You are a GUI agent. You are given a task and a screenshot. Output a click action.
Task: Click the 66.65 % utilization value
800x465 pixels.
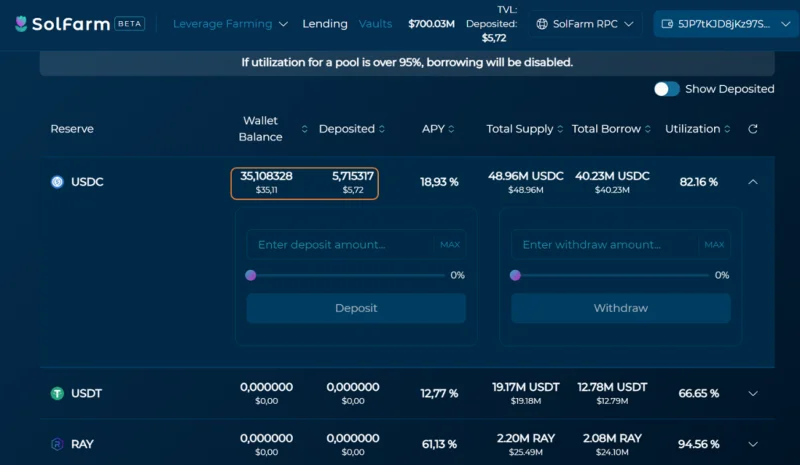click(698, 394)
